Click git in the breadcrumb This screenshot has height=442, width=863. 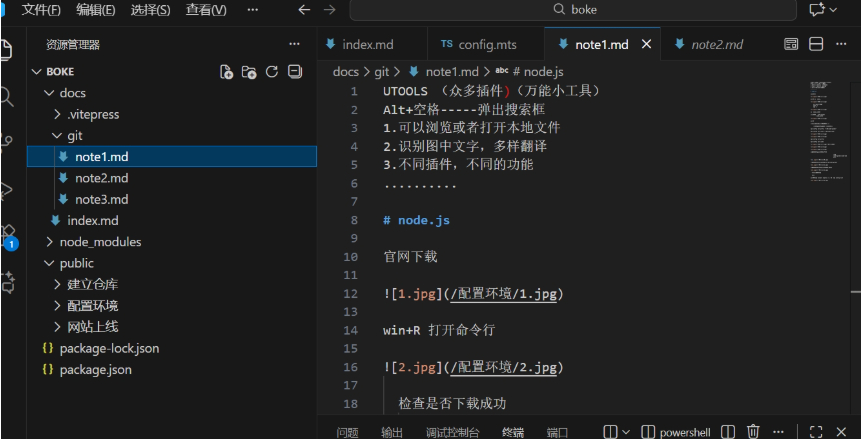[x=381, y=72]
